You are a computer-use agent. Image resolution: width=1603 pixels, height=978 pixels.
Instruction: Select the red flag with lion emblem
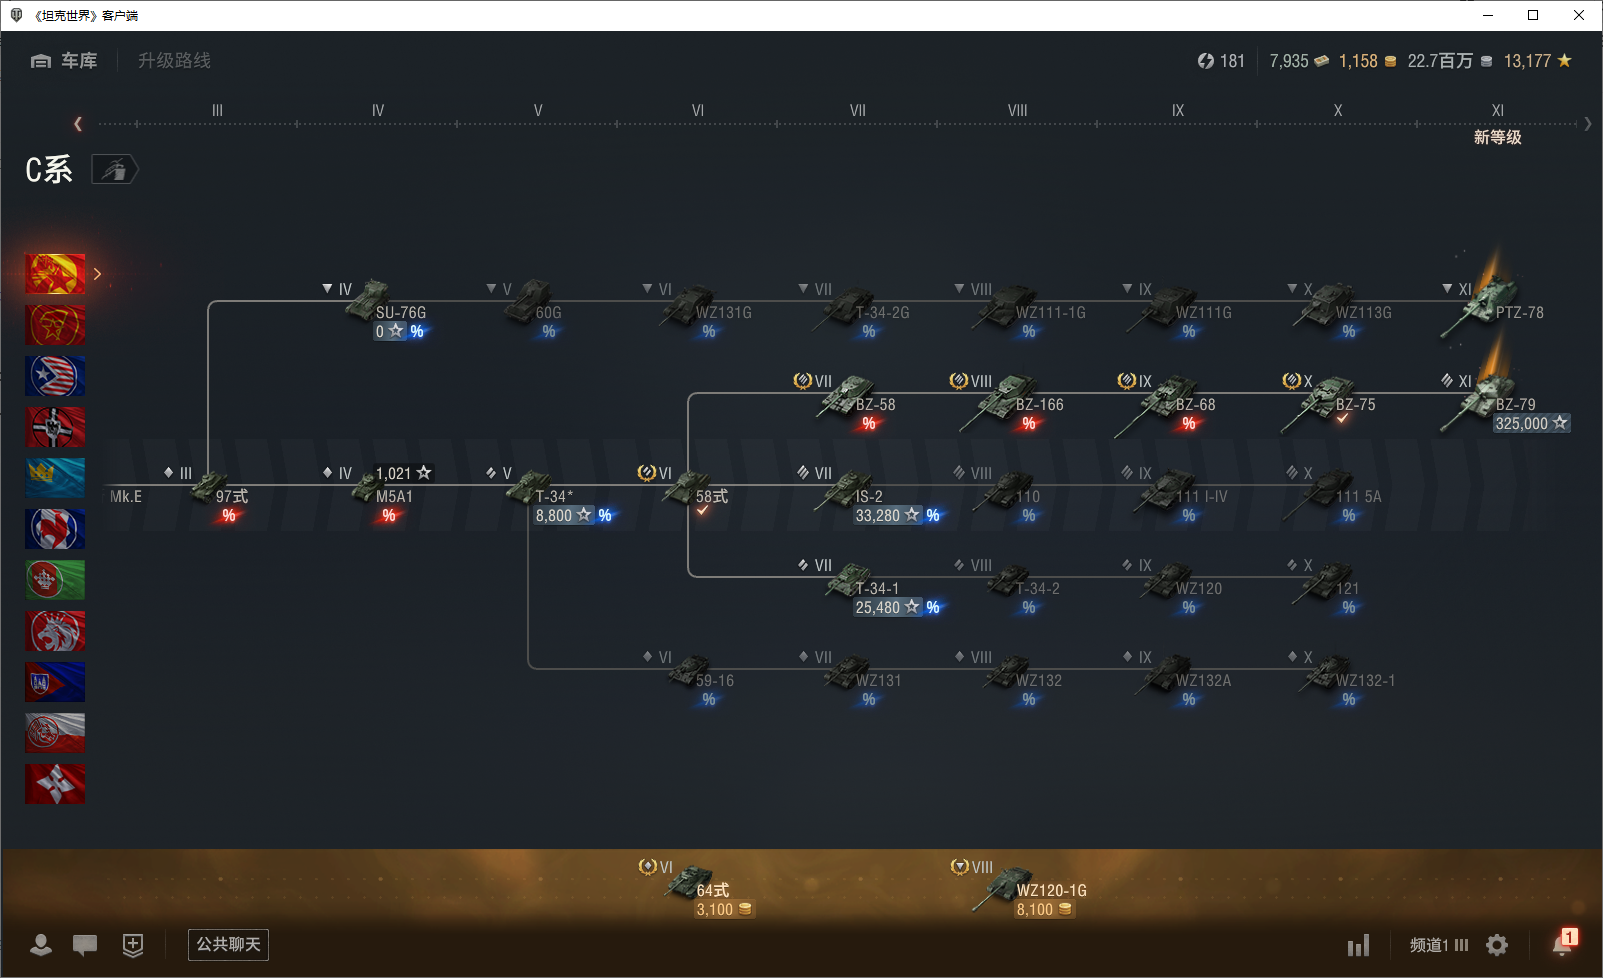(55, 631)
